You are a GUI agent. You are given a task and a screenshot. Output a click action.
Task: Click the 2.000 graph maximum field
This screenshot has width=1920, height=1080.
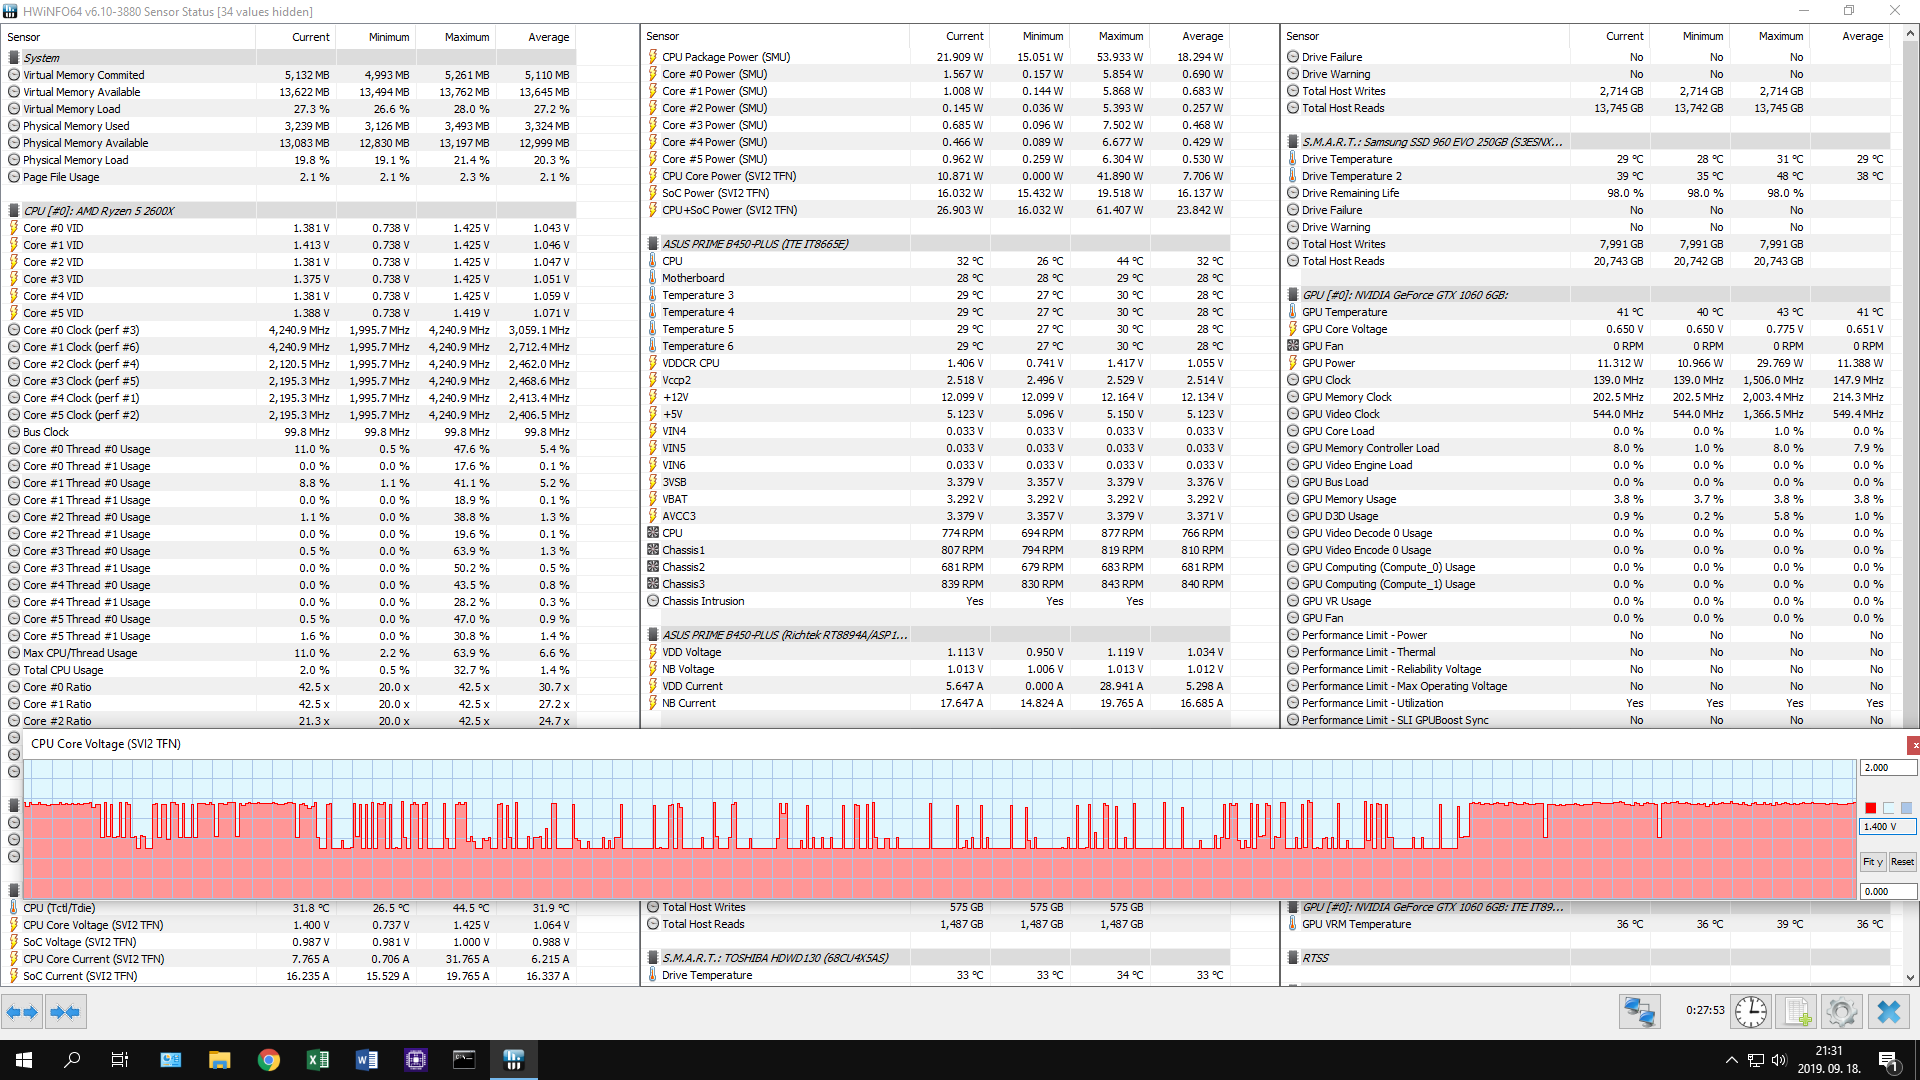1888,768
